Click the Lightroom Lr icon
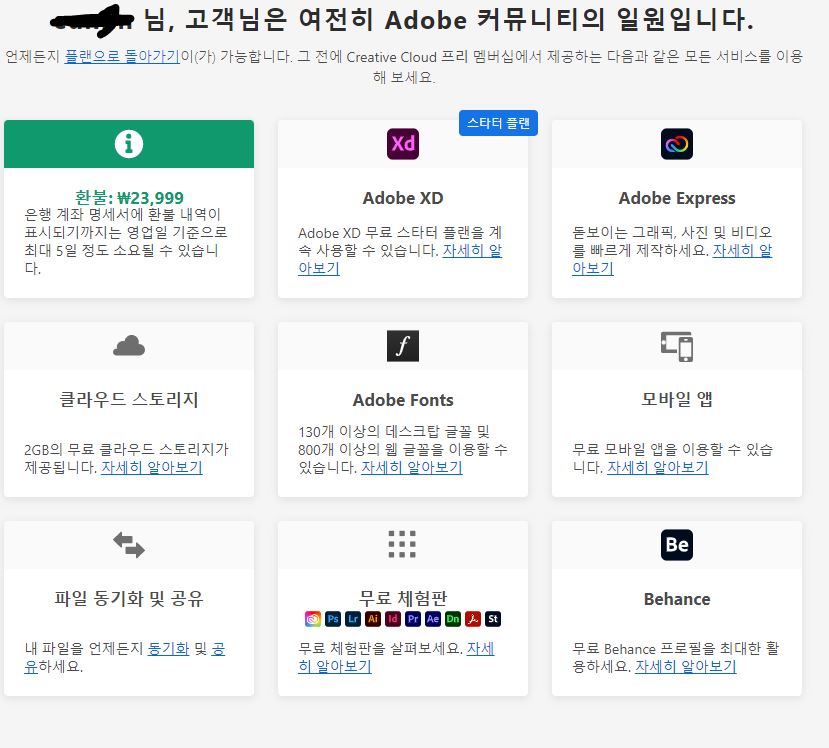Image resolution: width=829 pixels, height=748 pixels. [353, 619]
